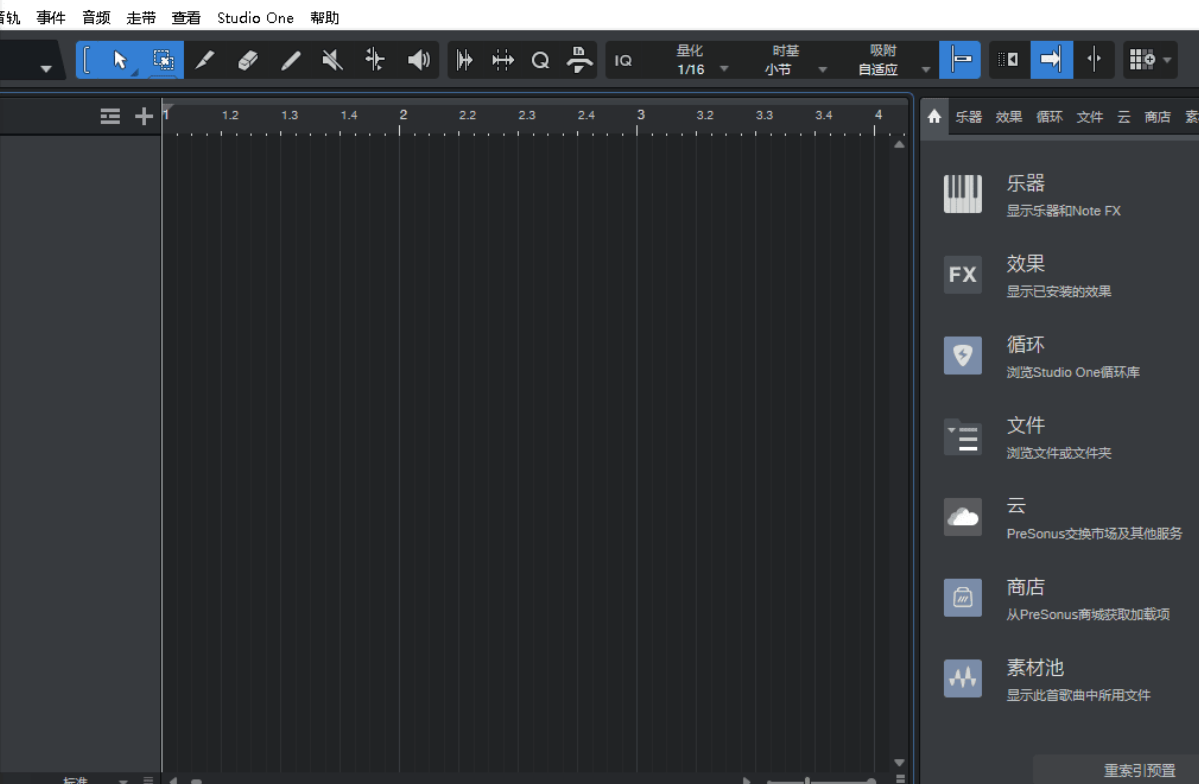Screen dimensions: 1199x784
Task: Select the Split (knife) tool
Action: tap(204, 60)
